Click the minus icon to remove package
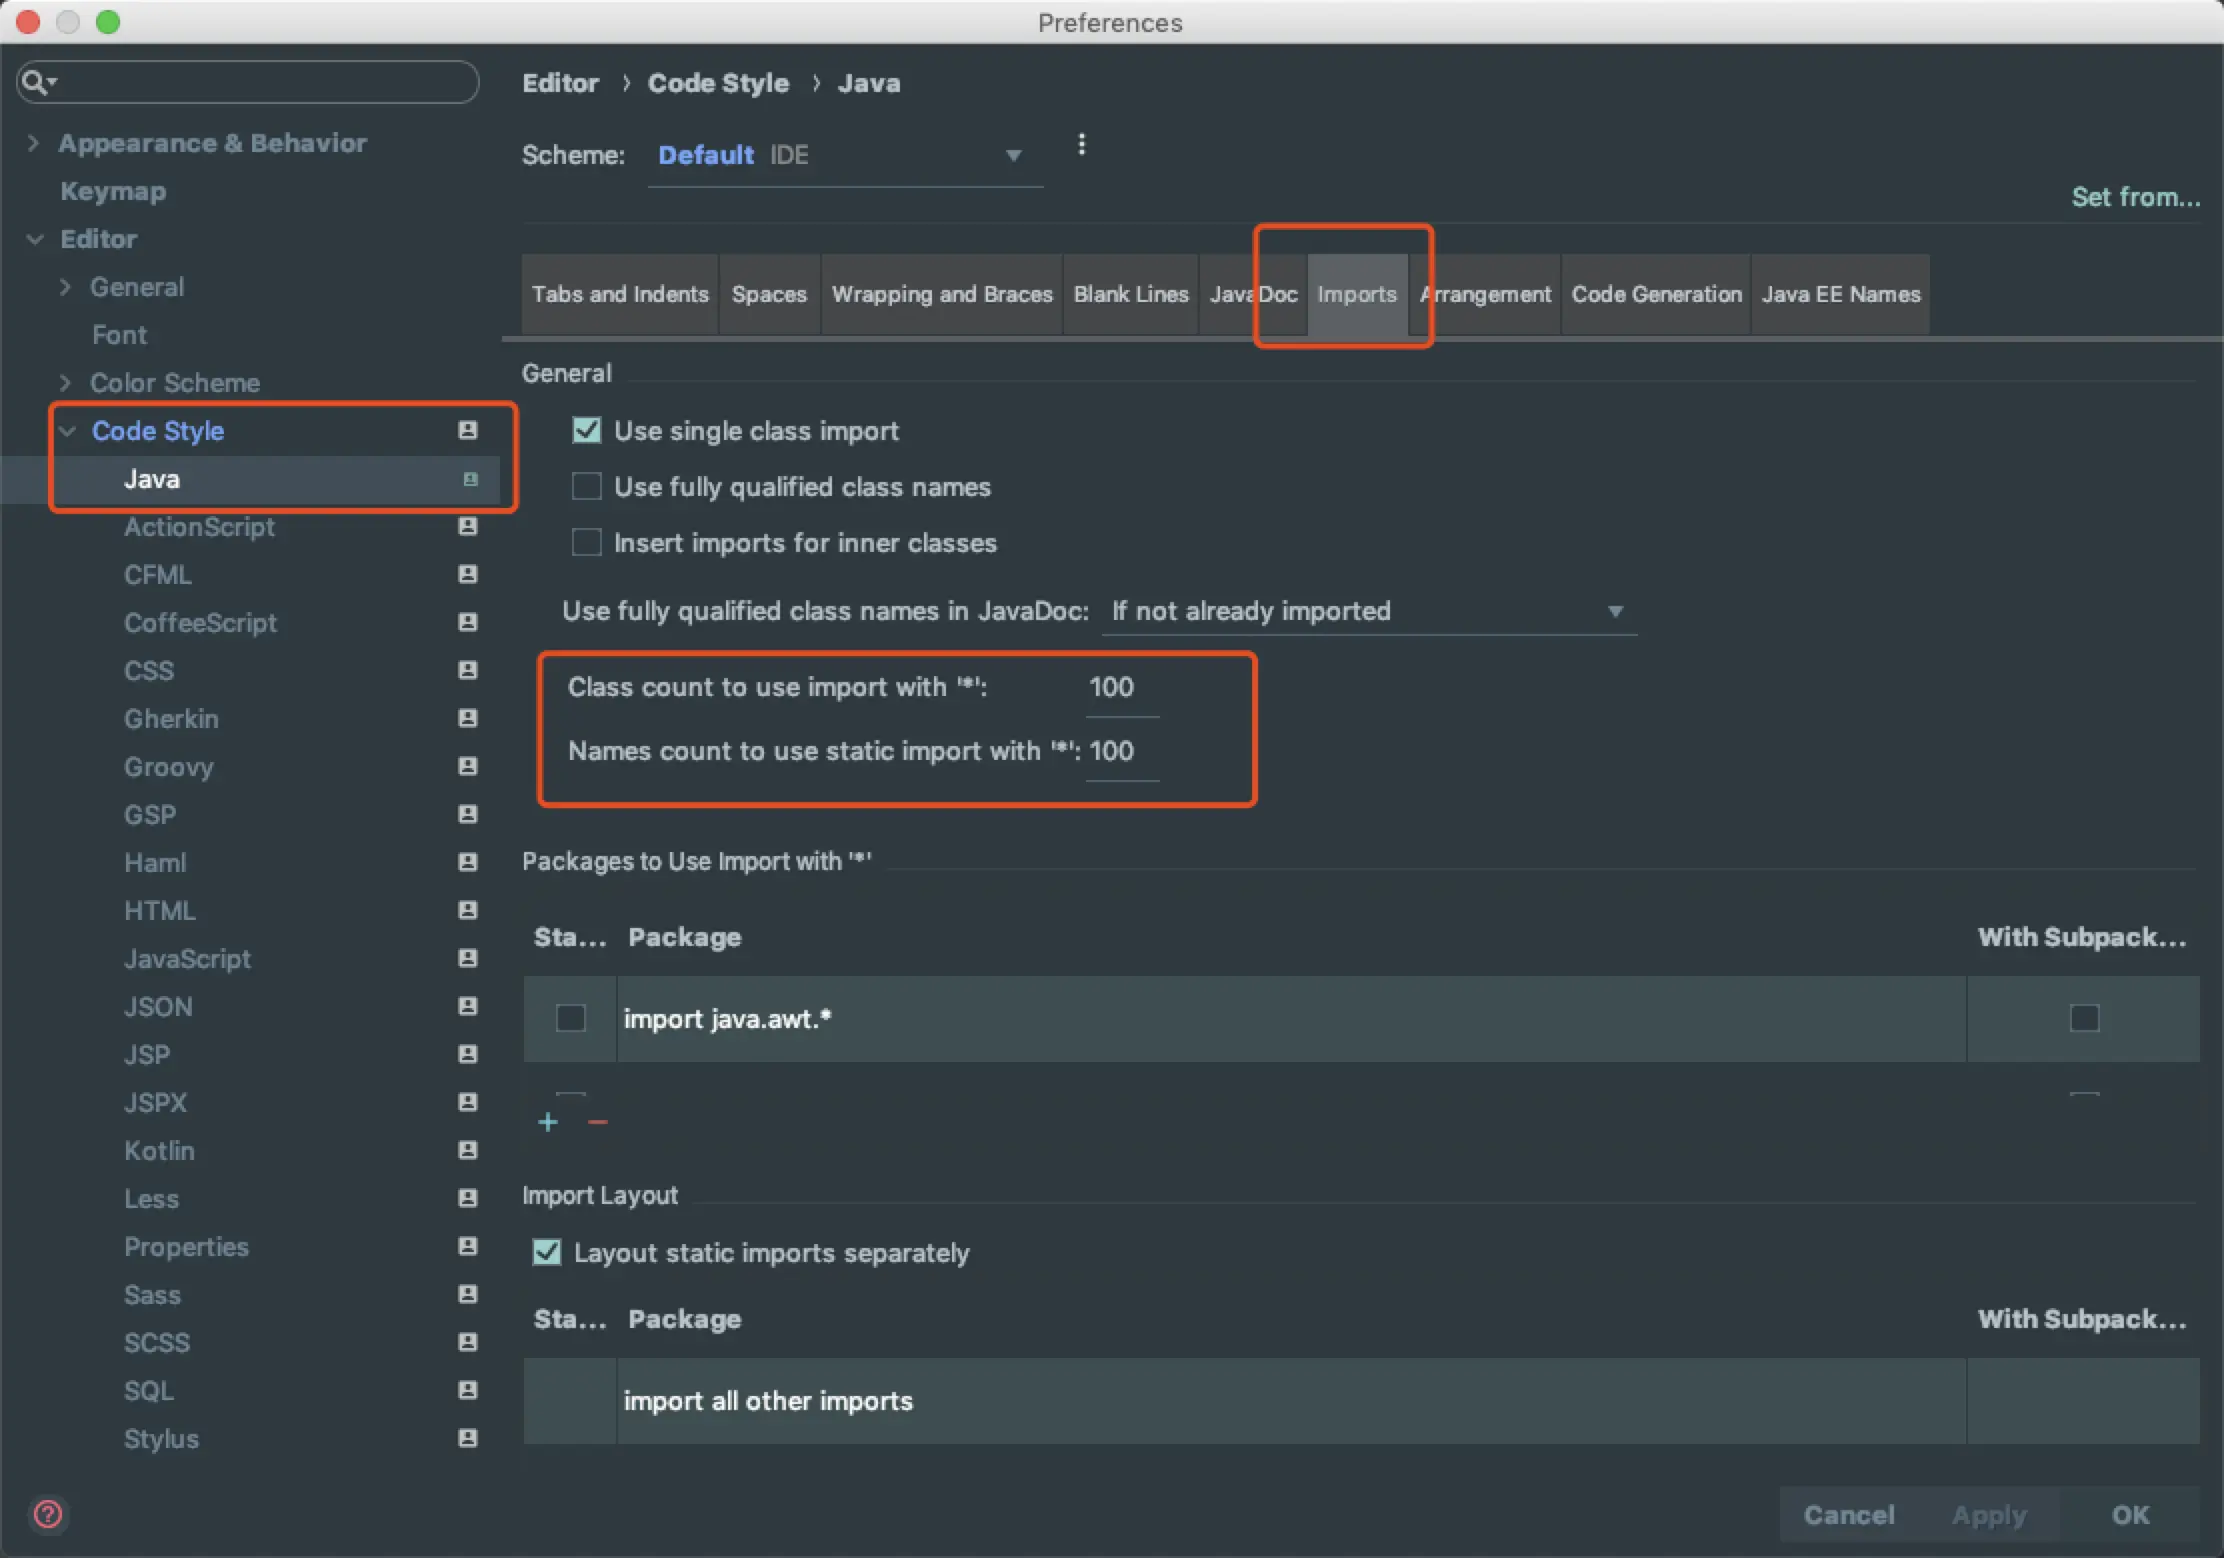 click(x=598, y=1122)
